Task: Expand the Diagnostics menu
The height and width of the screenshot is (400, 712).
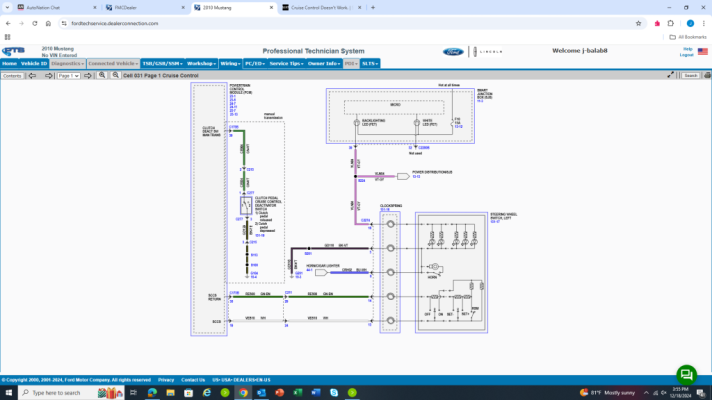Action: point(68,64)
